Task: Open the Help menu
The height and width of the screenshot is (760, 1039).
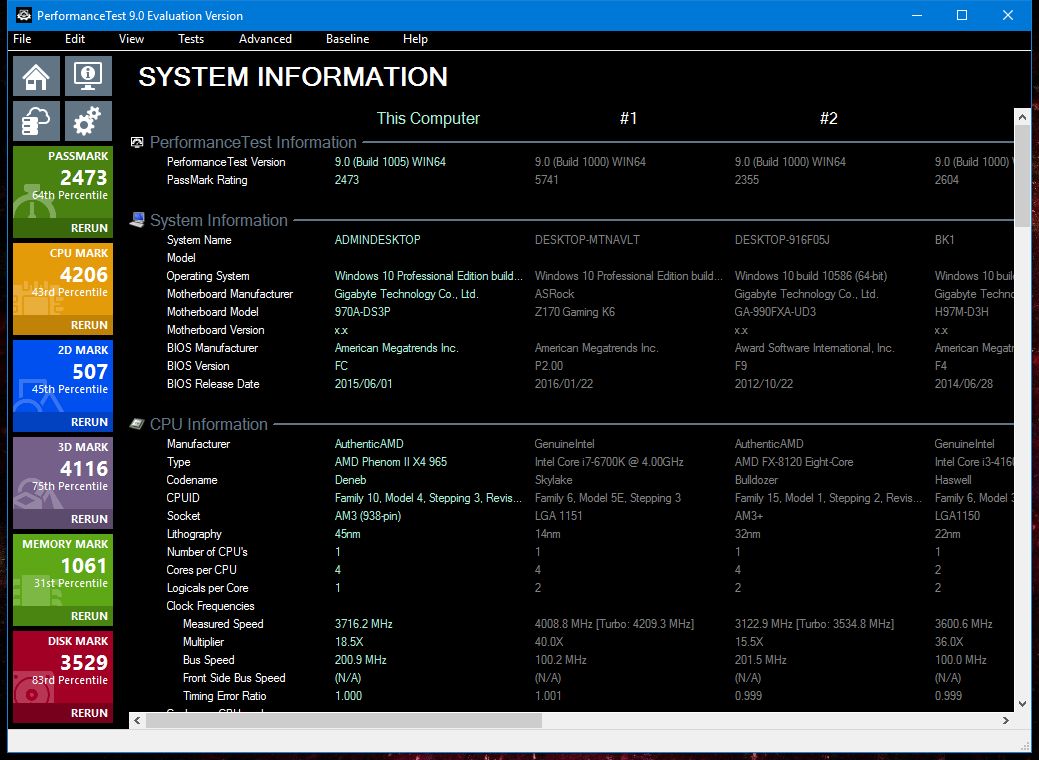Action: coord(415,39)
